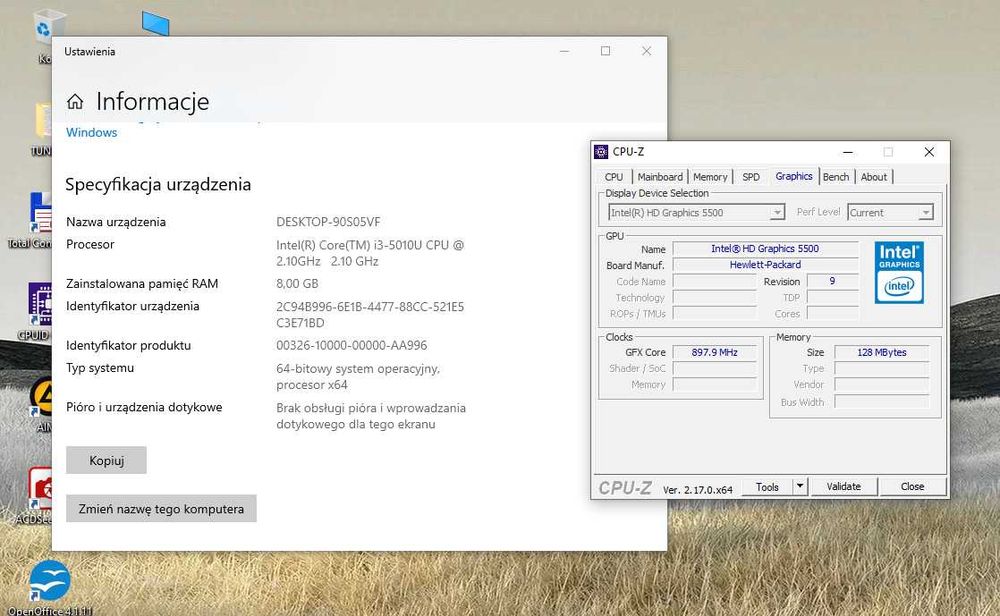Click the Home icon in Ustawienia
Viewport: 1000px width, 616px height.
[75, 101]
